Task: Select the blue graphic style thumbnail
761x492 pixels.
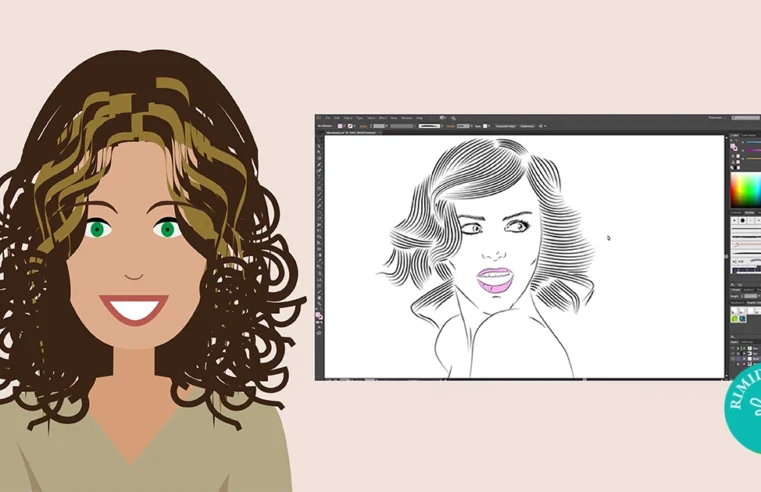Action: click(x=742, y=318)
